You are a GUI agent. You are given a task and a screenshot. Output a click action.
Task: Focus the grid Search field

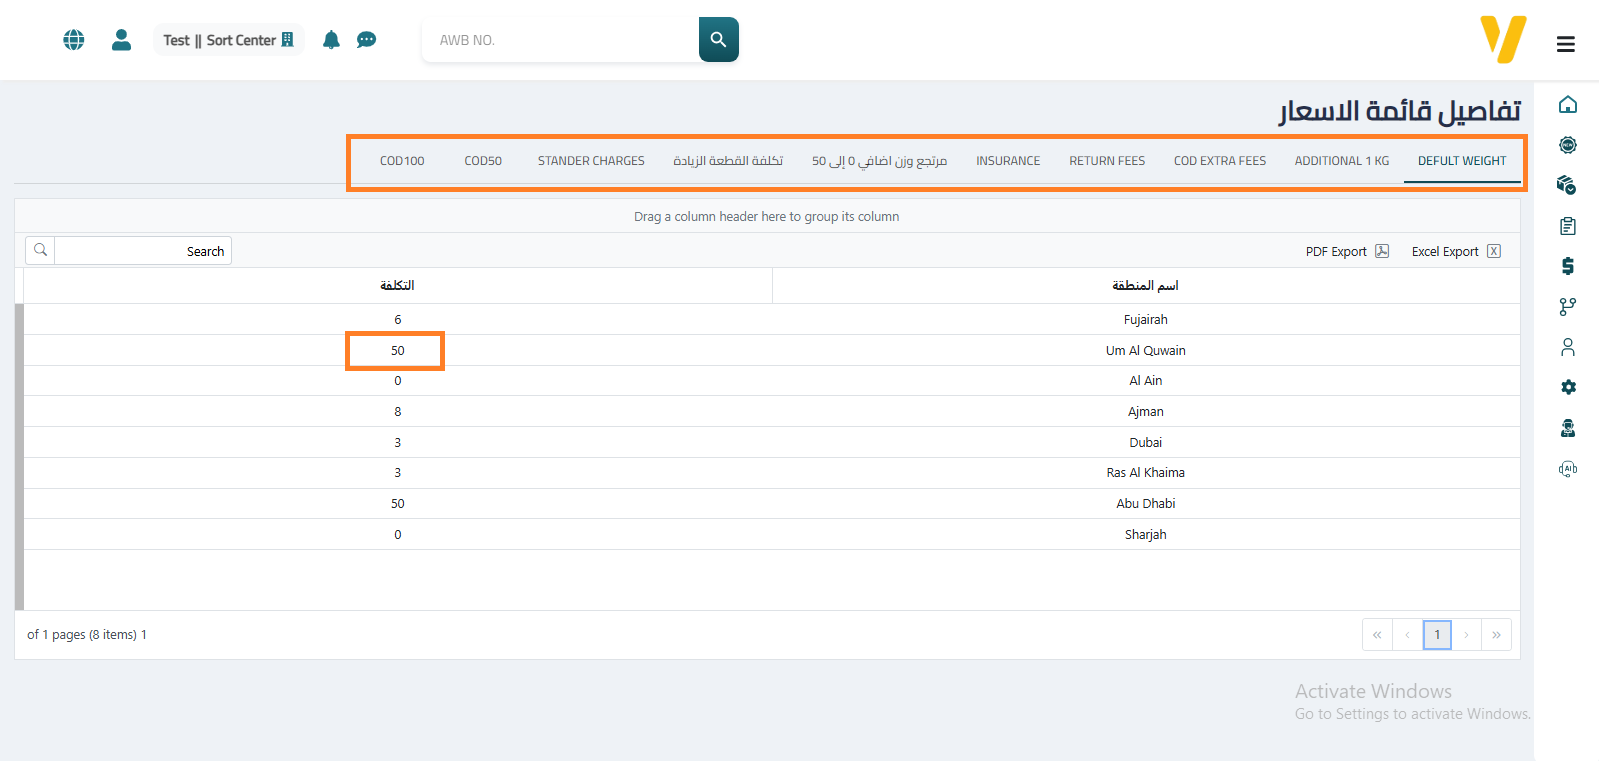(143, 251)
